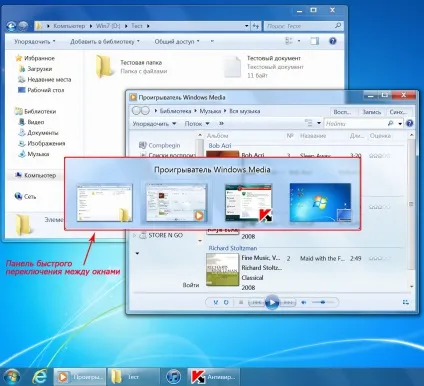
Task: Adjust the Media Player volume slider
Action: pos(322,302)
